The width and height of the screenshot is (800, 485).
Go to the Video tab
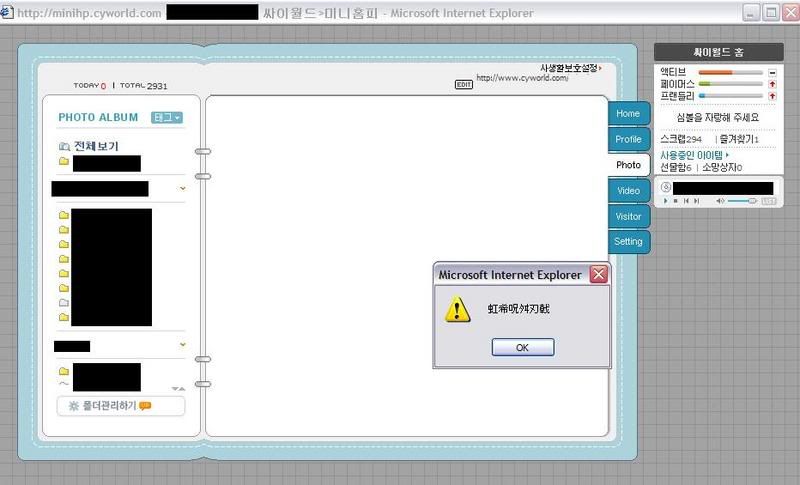click(x=628, y=190)
